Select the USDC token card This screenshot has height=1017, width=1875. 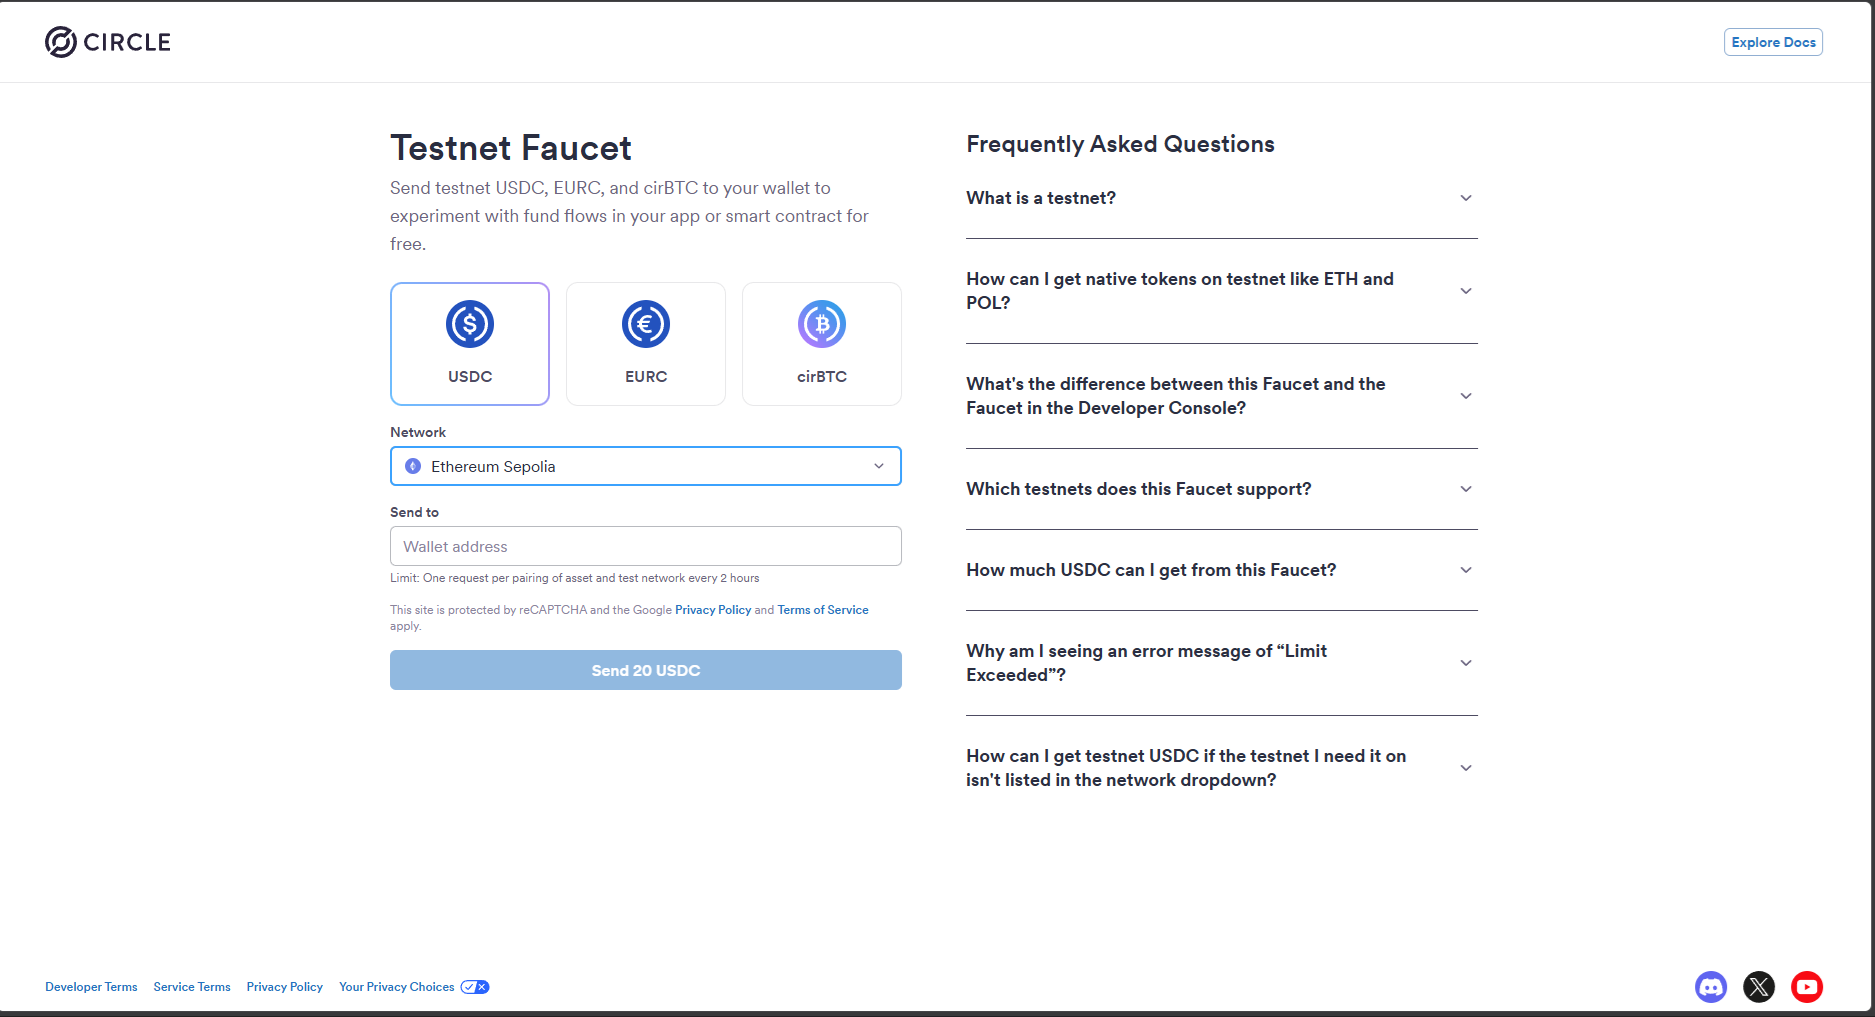[x=470, y=344]
